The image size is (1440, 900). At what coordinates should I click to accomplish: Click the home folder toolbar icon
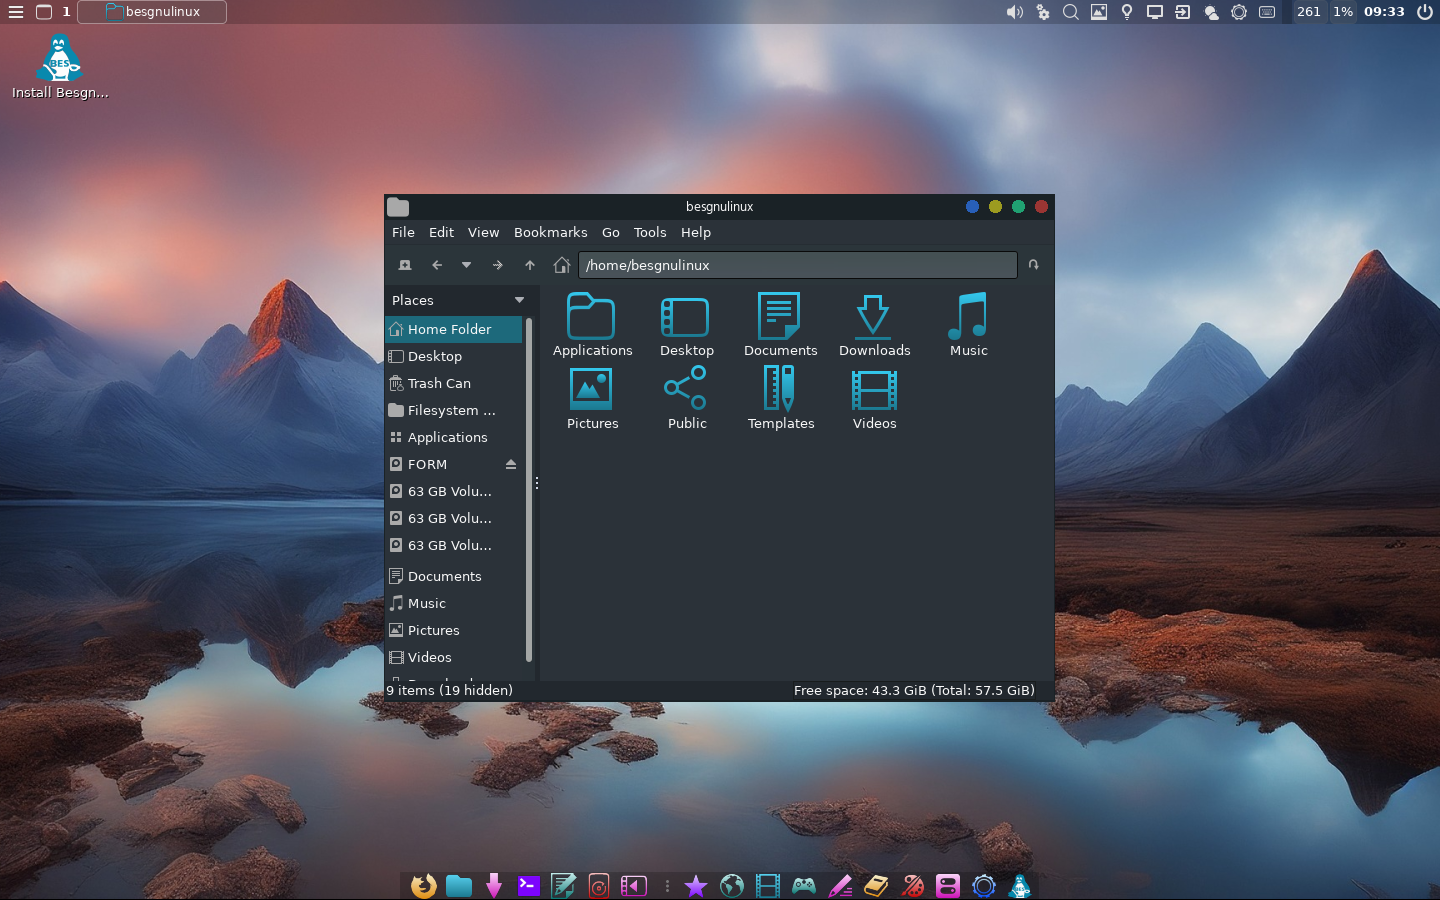pos(562,265)
